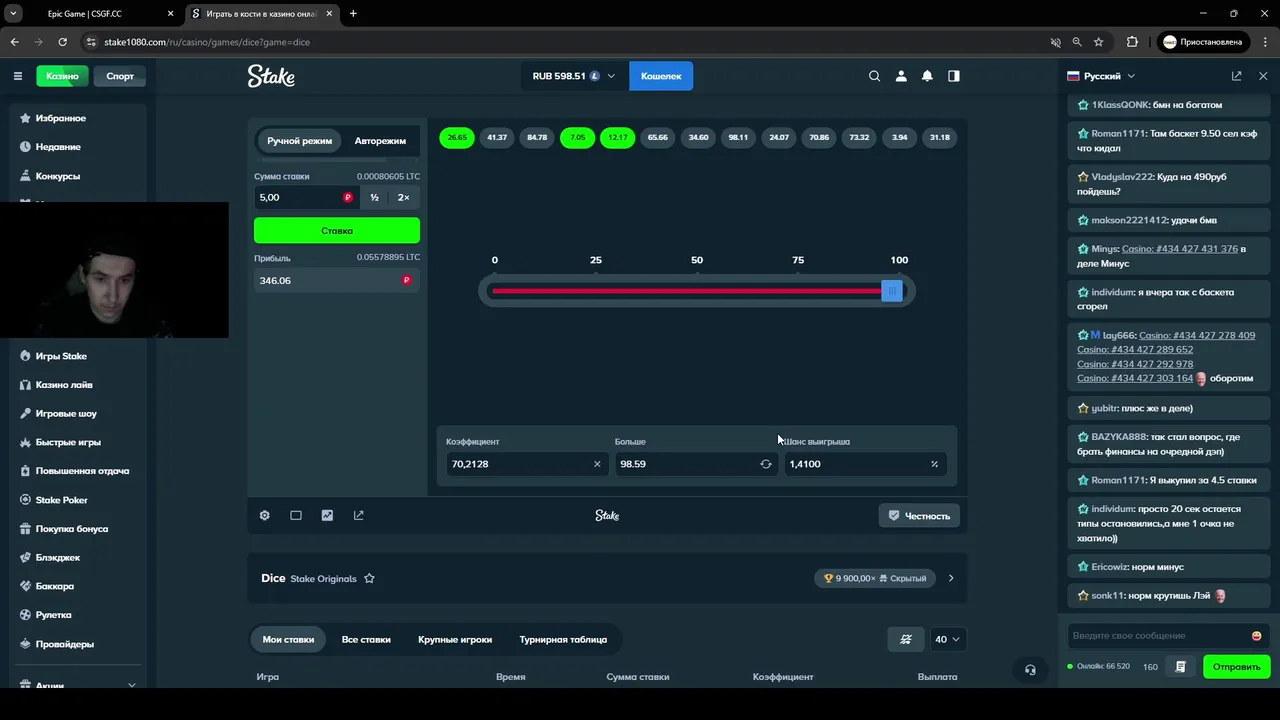The height and width of the screenshot is (720, 1280).
Task: Double the bet with 2× button
Action: click(x=403, y=197)
